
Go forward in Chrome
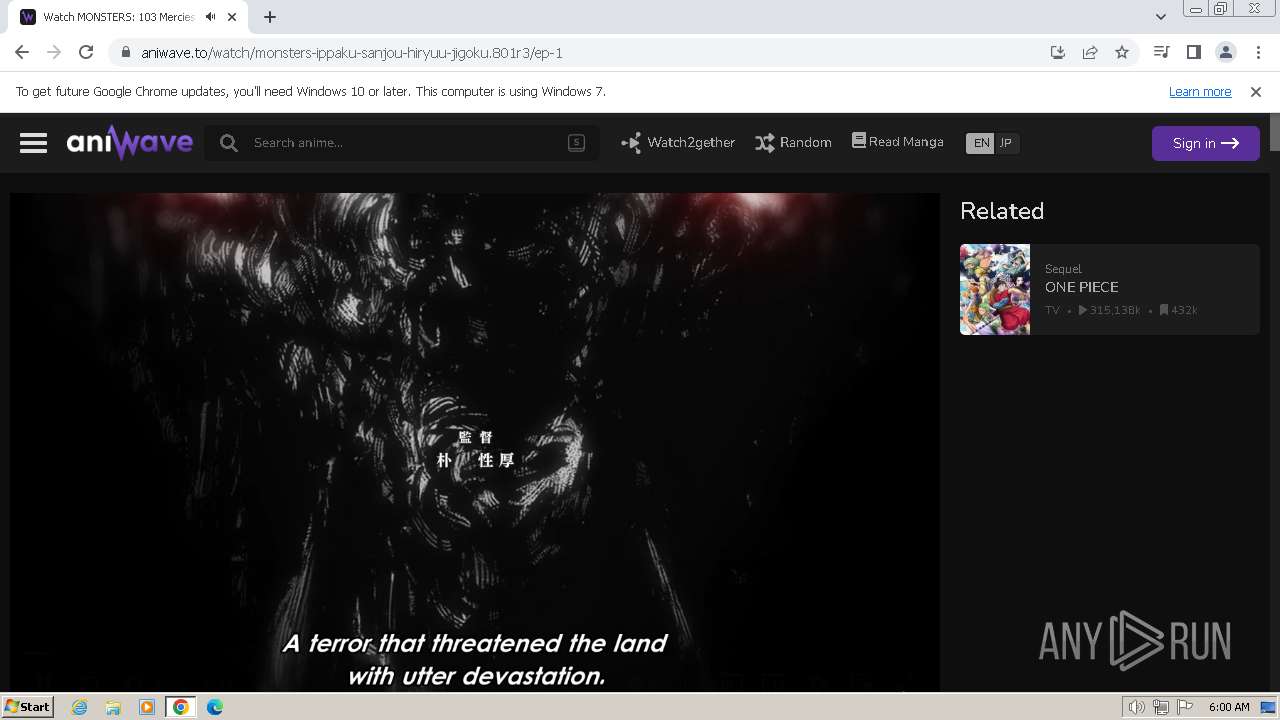(54, 52)
